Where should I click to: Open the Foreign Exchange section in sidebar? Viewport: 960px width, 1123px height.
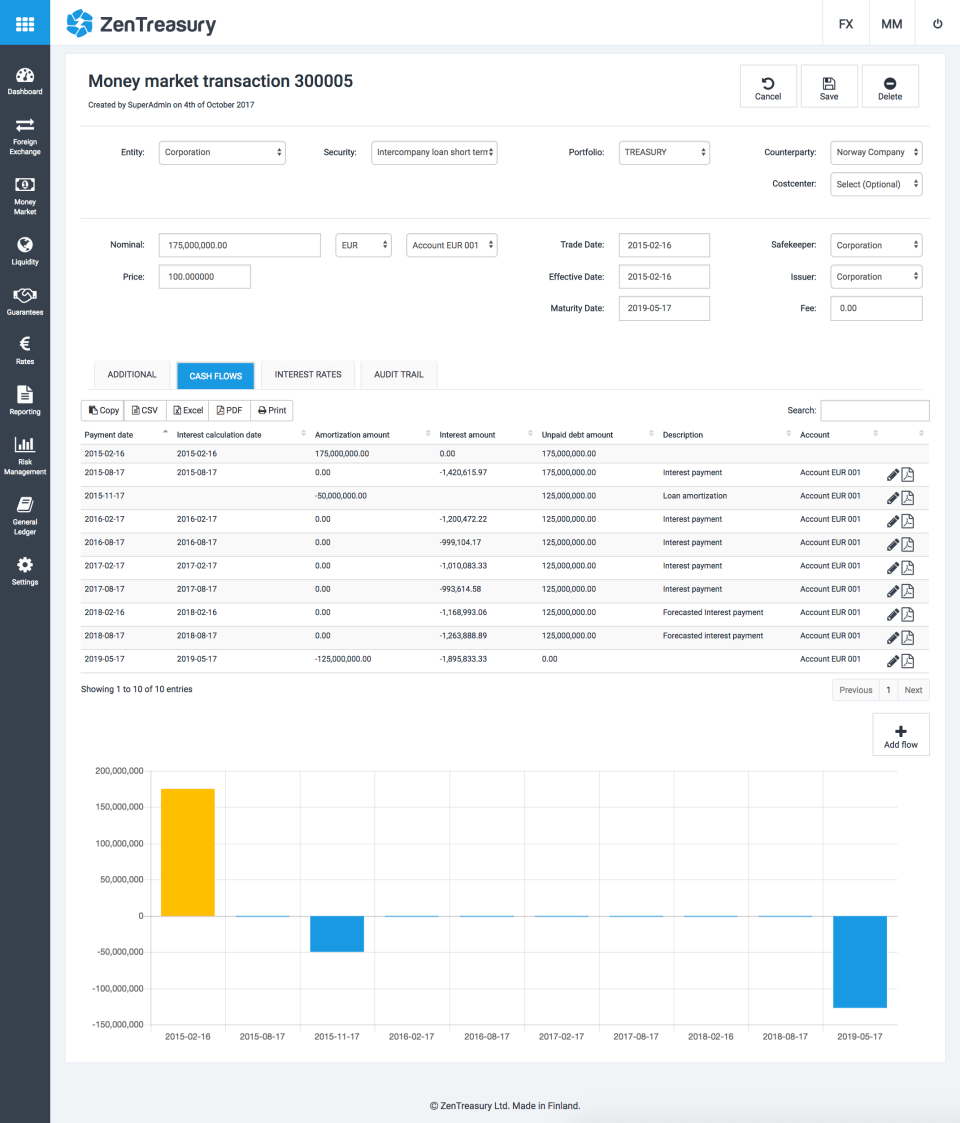tap(25, 134)
